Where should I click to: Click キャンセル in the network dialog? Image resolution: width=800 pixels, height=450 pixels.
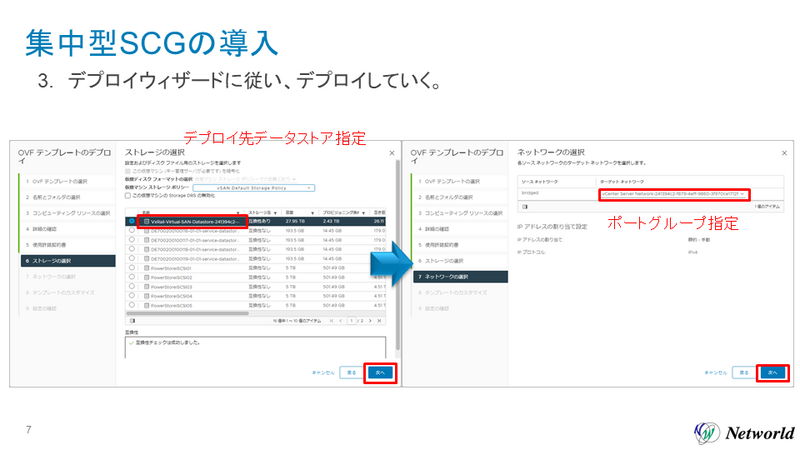click(715, 373)
